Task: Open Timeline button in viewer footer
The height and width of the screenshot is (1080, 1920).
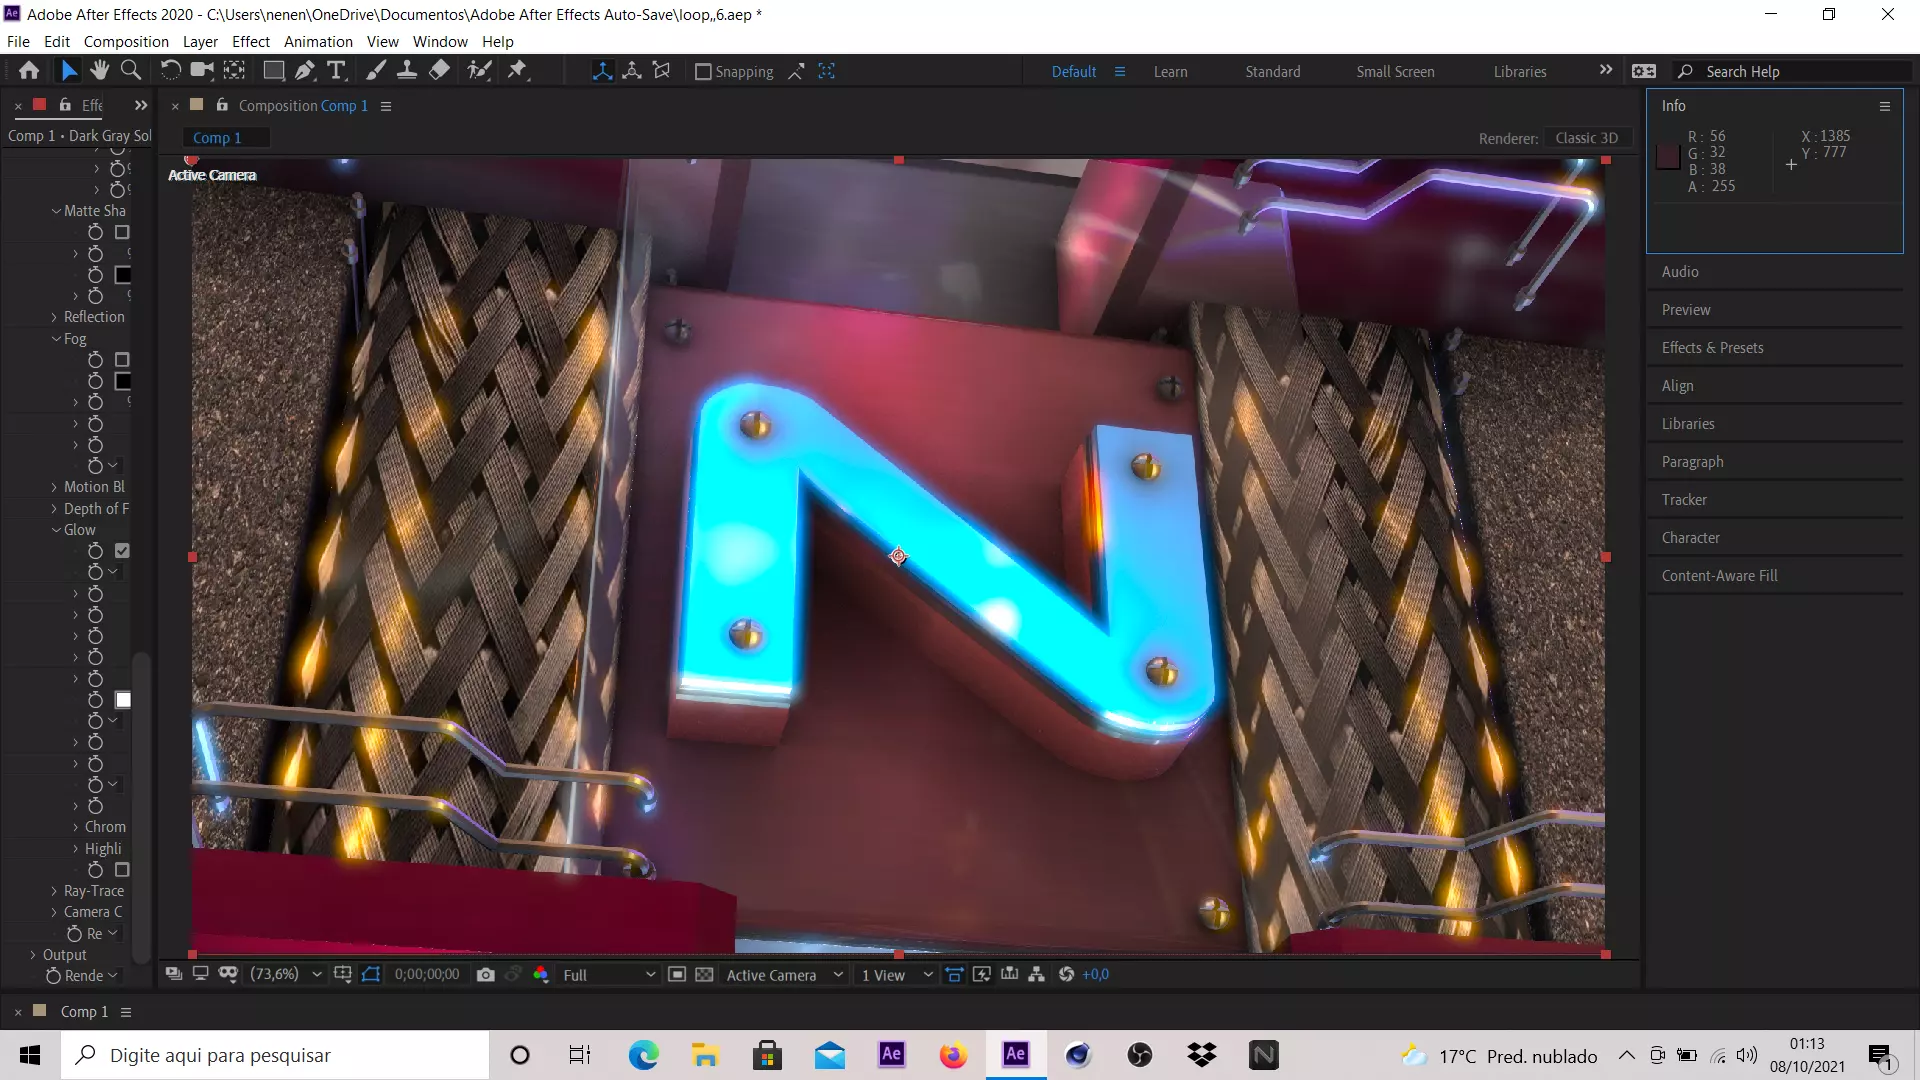Action: [x=1010, y=974]
